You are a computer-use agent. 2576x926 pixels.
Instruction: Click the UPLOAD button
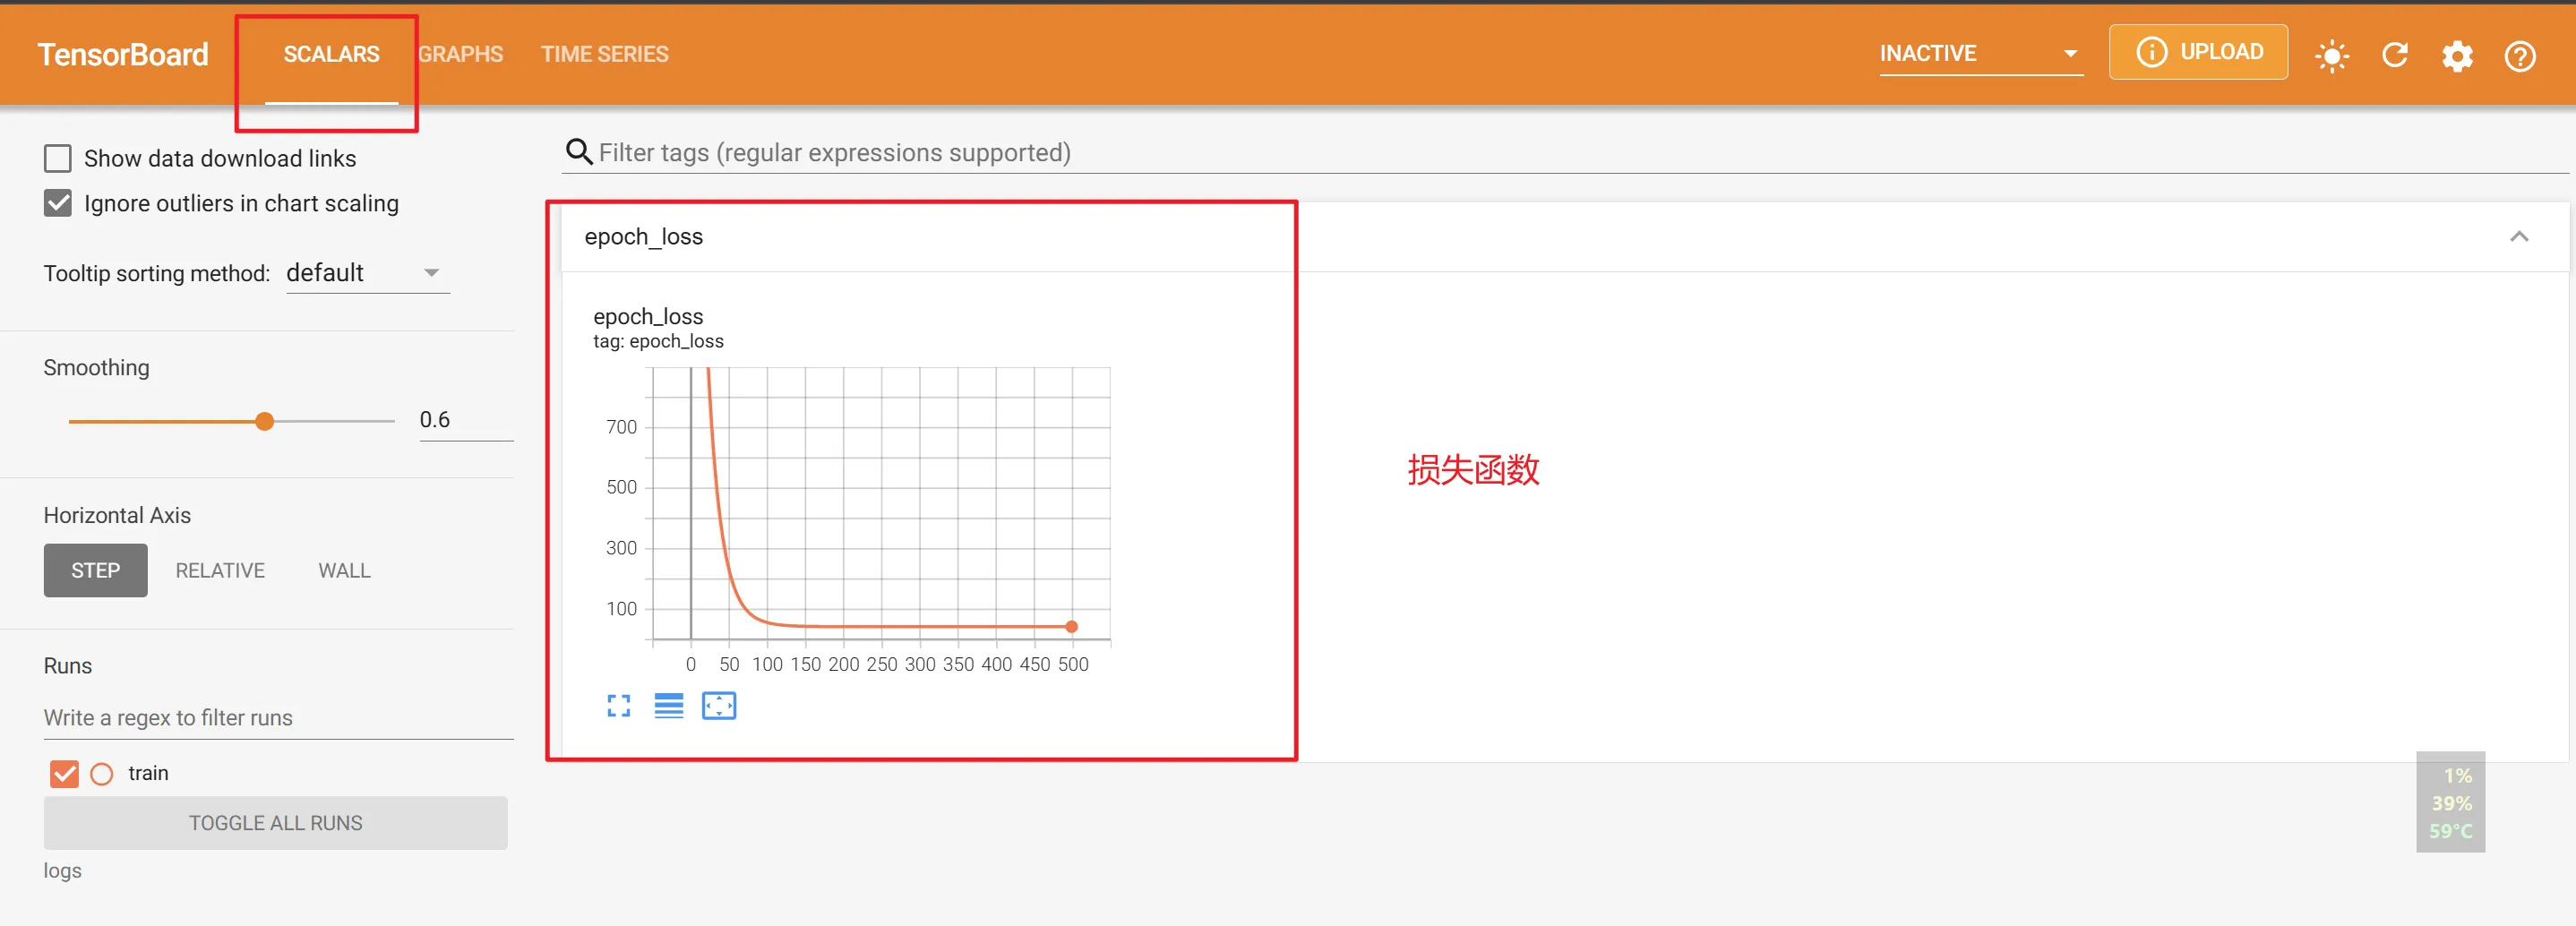point(2198,52)
